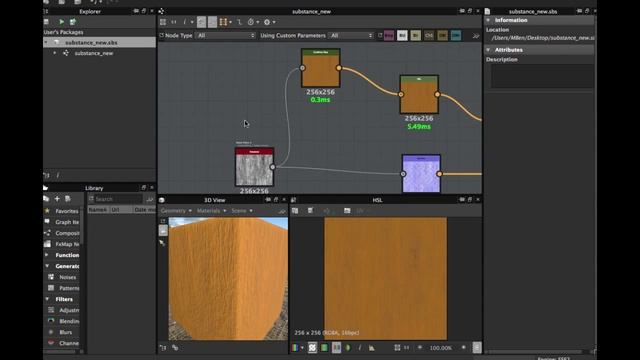
Task: Click the grid layout icon in graph toolbar
Action: [163, 22]
